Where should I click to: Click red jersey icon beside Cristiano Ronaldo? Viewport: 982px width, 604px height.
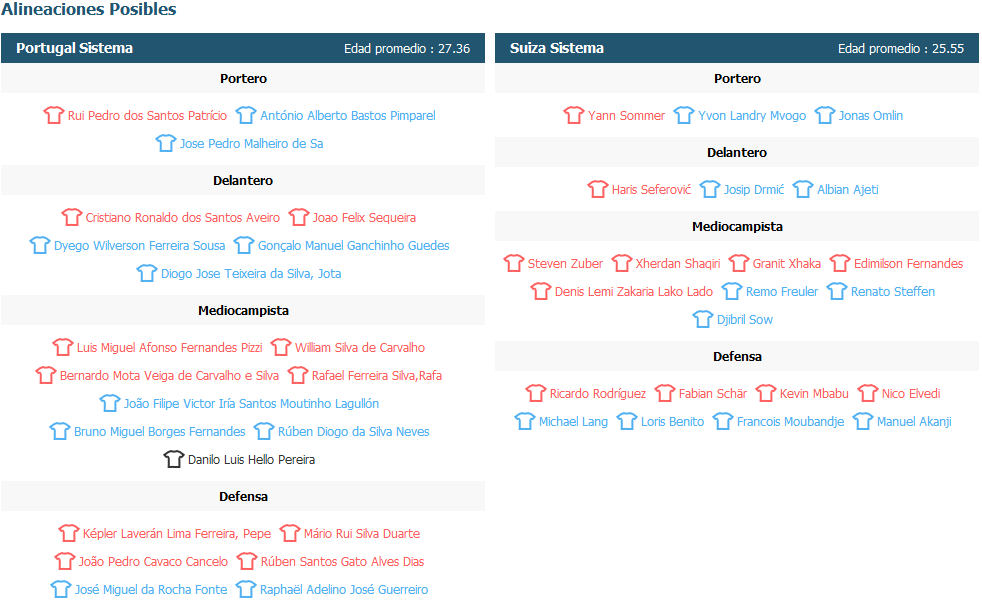[71, 217]
